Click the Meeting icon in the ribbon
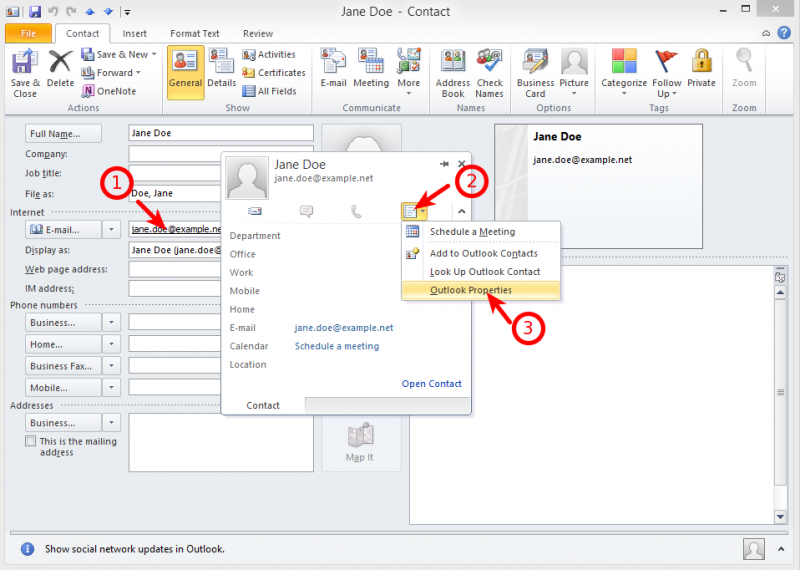 click(371, 68)
